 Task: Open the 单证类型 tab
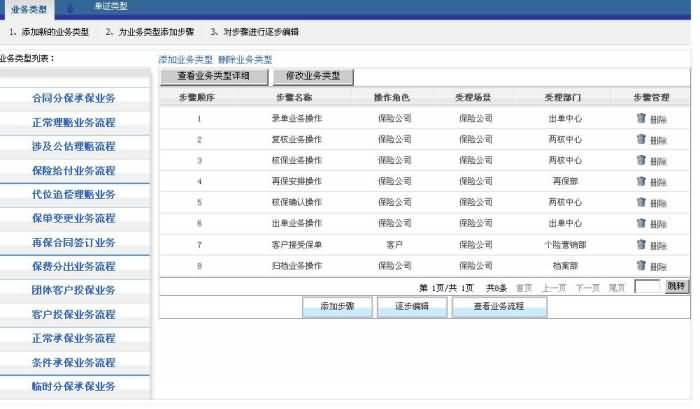coord(110,8)
